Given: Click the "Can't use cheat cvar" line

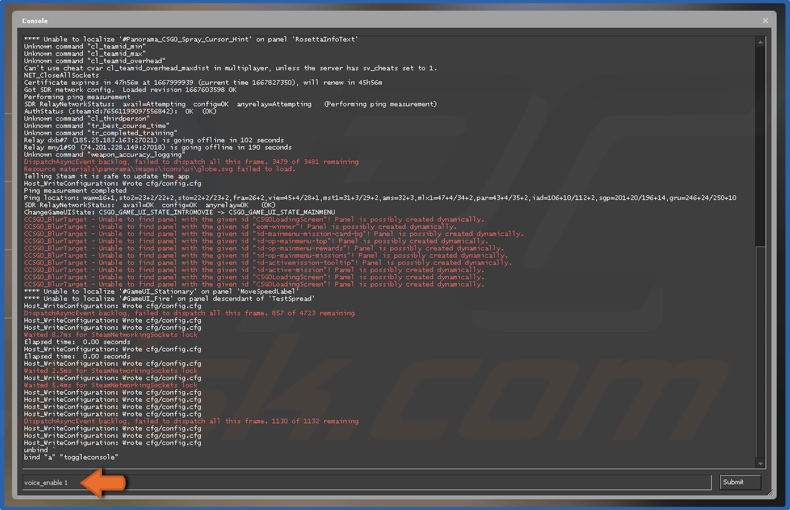Looking at the screenshot, I should point(230,68).
